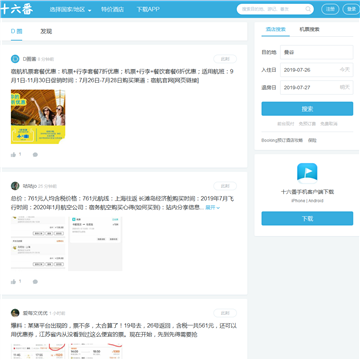This screenshot has height=360, width=360.
Task: Click the magnifier icon in the search bar
Action: click(x=308, y=9)
